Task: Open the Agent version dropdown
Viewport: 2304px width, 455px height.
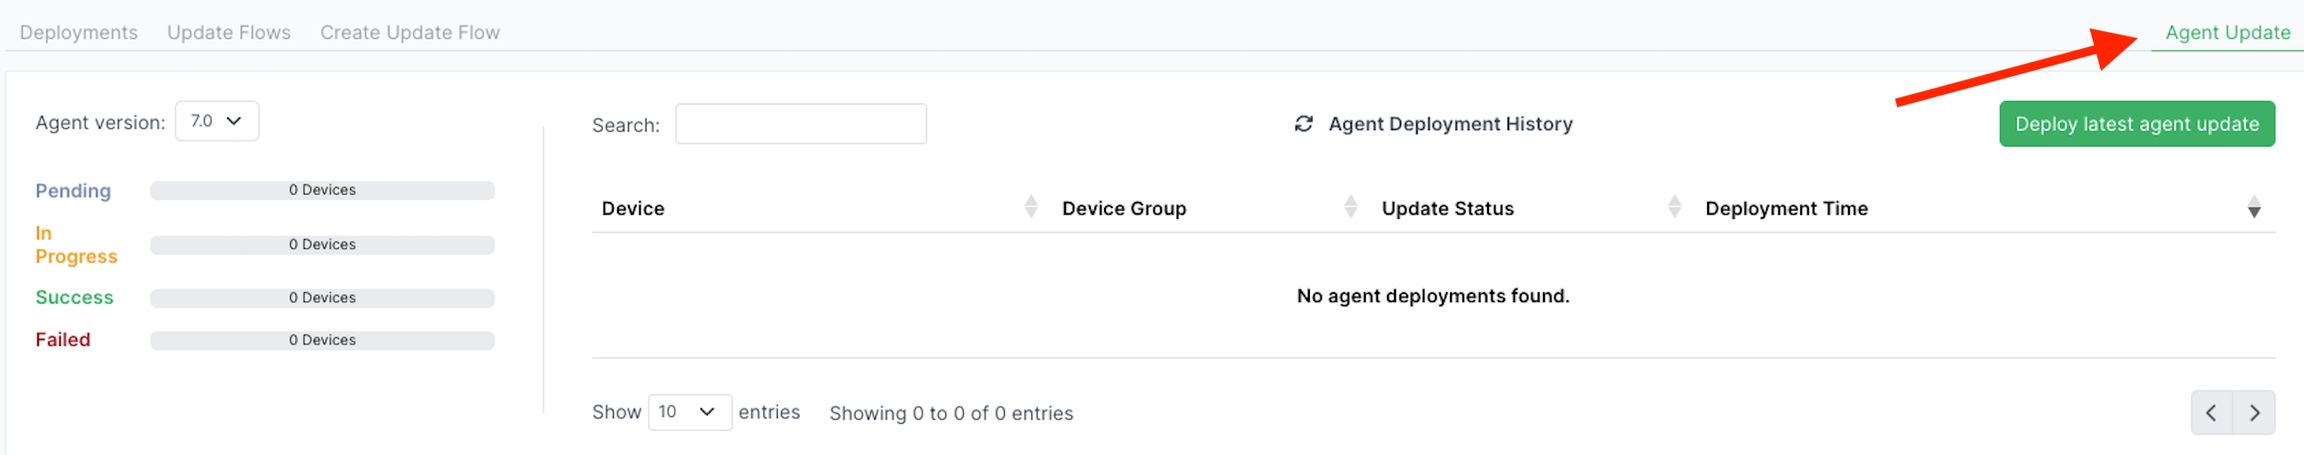Action: [217, 121]
